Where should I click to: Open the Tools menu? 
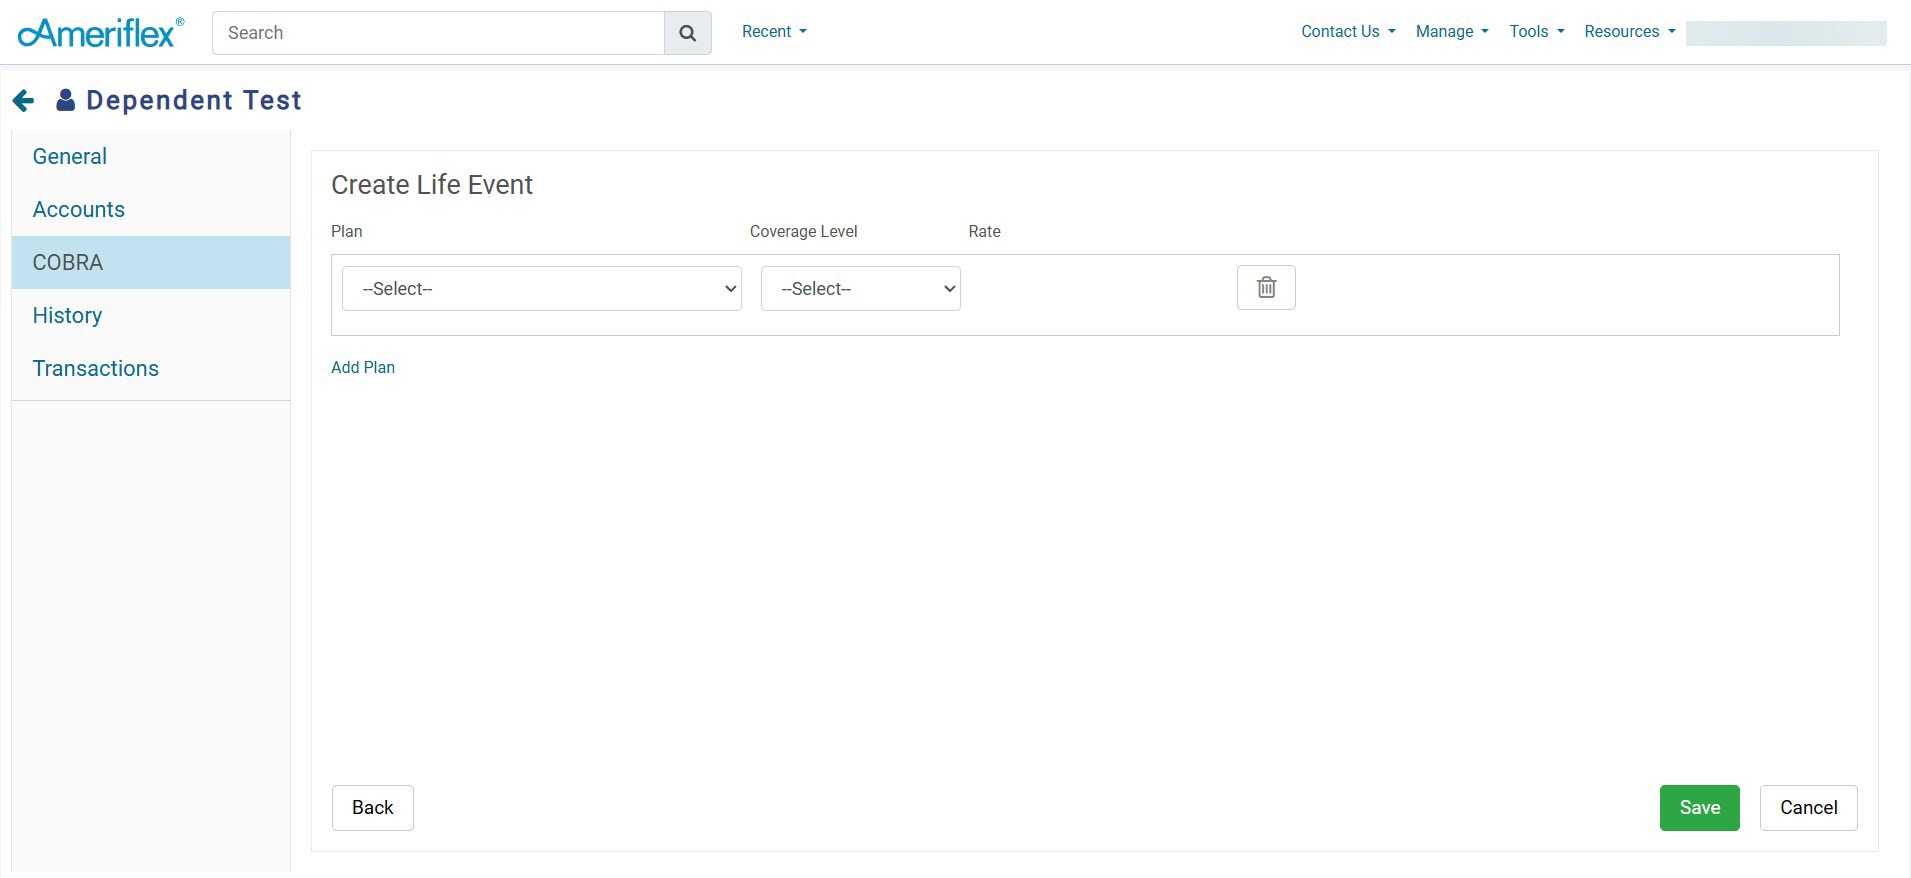pos(1536,32)
